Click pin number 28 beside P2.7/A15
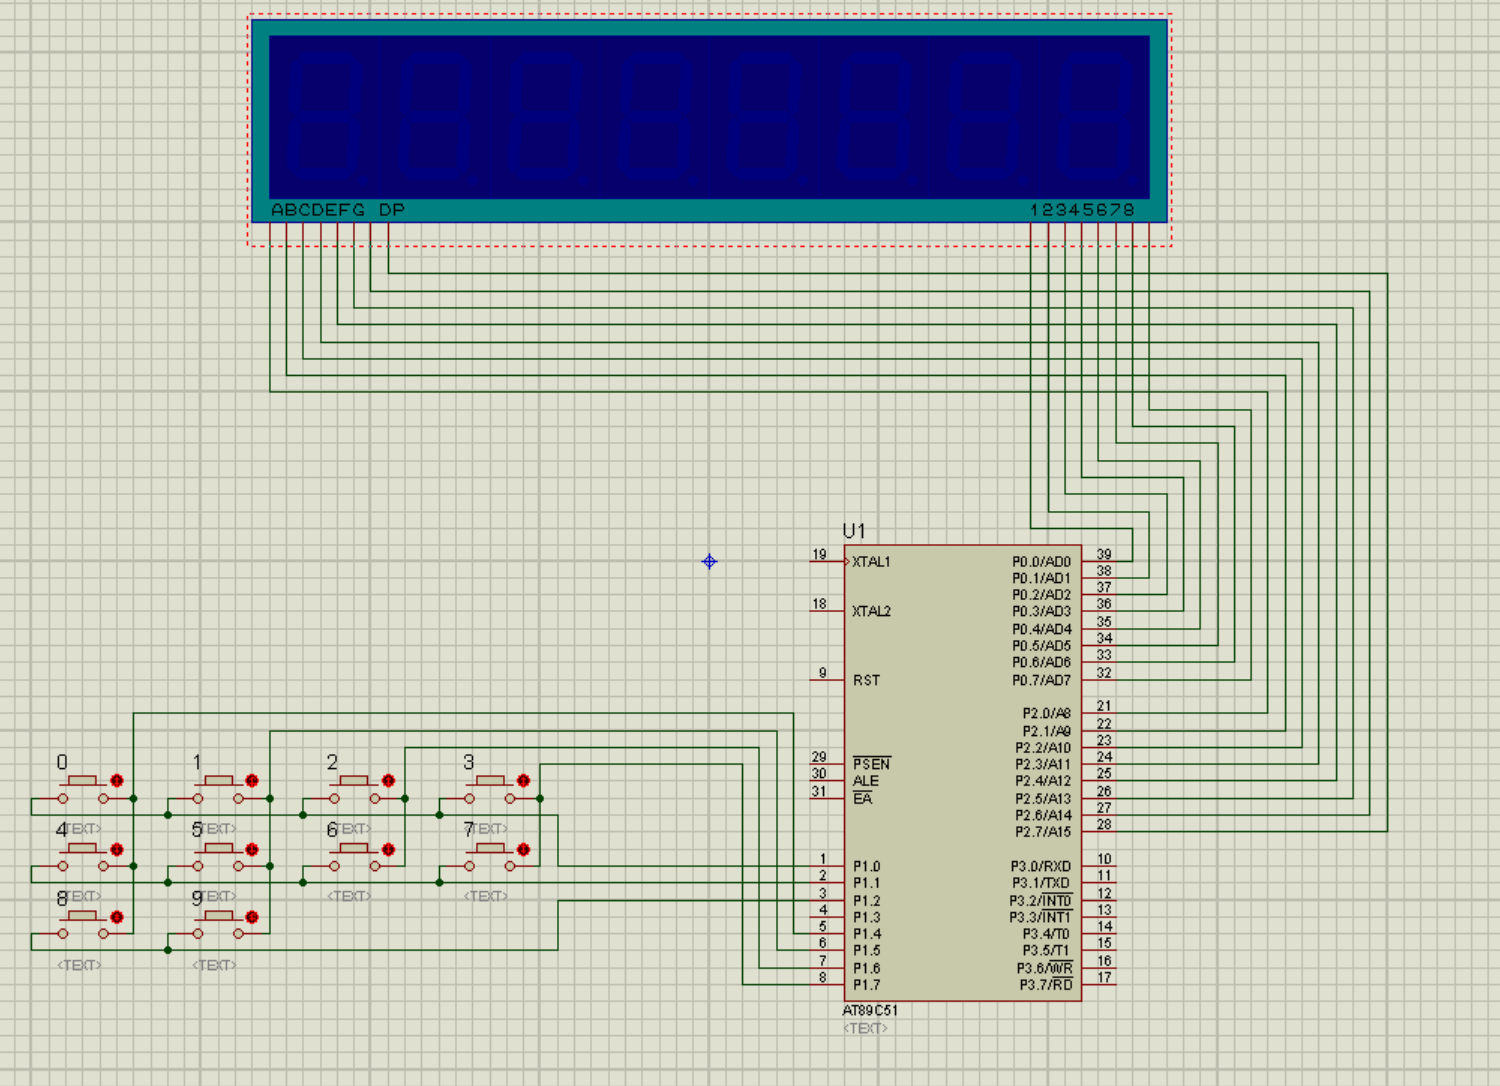Image resolution: width=1500 pixels, height=1086 pixels. pyautogui.click(x=1104, y=824)
